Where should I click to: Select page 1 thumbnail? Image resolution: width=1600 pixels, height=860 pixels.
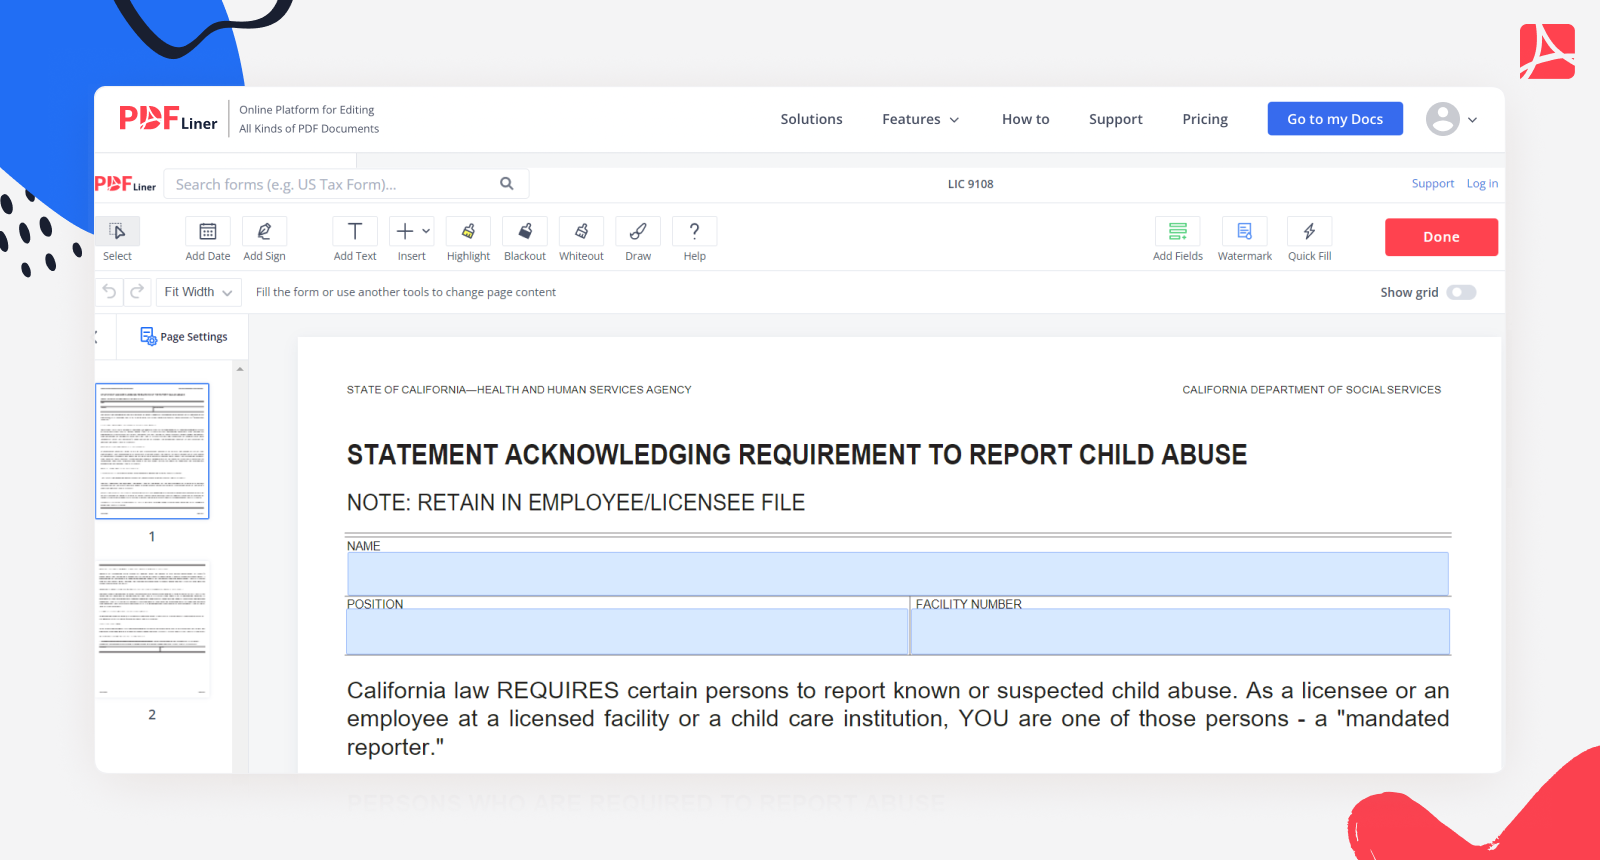[x=152, y=451]
